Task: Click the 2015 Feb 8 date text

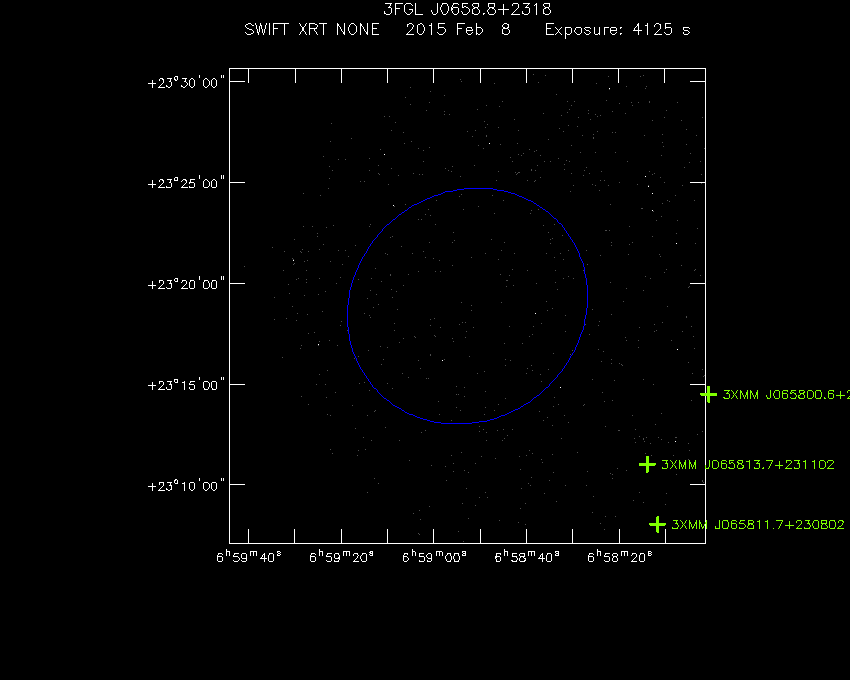Action: tap(458, 29)
